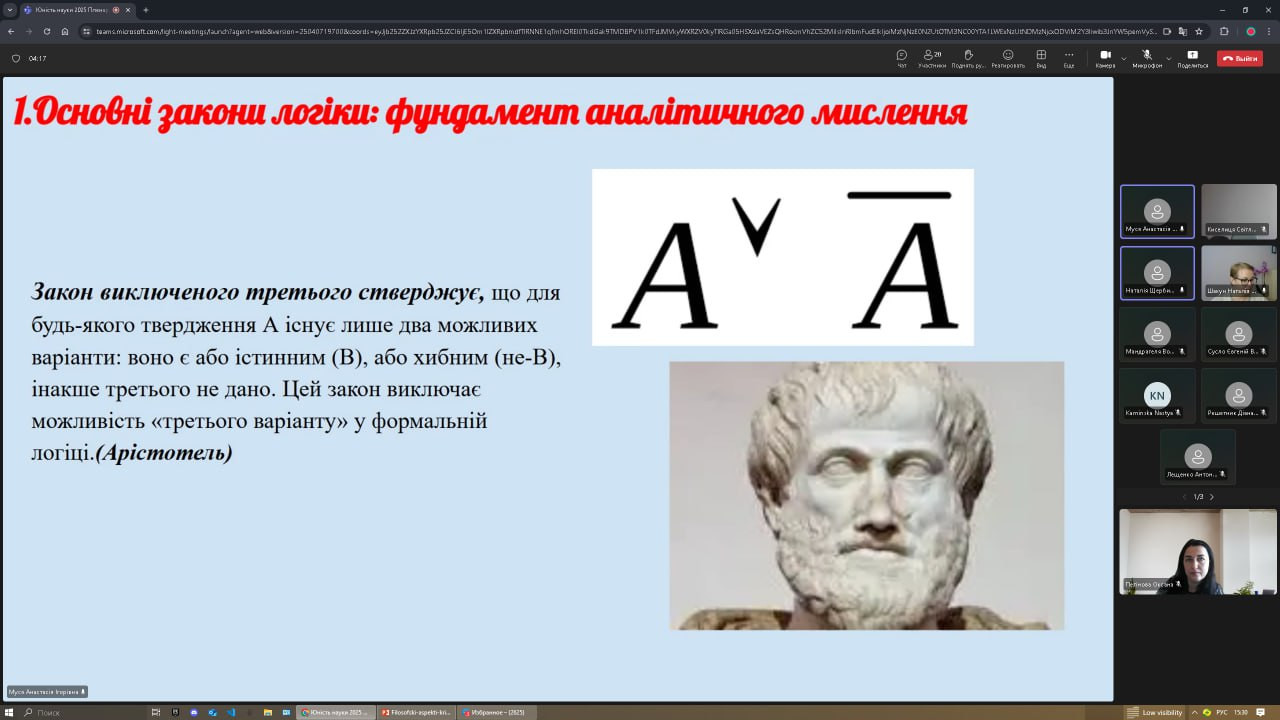The image size is (1280, 720).
Task: Switch to Filosofski-aspekti PowerPoint taskbar window
Action: (417, 712)
